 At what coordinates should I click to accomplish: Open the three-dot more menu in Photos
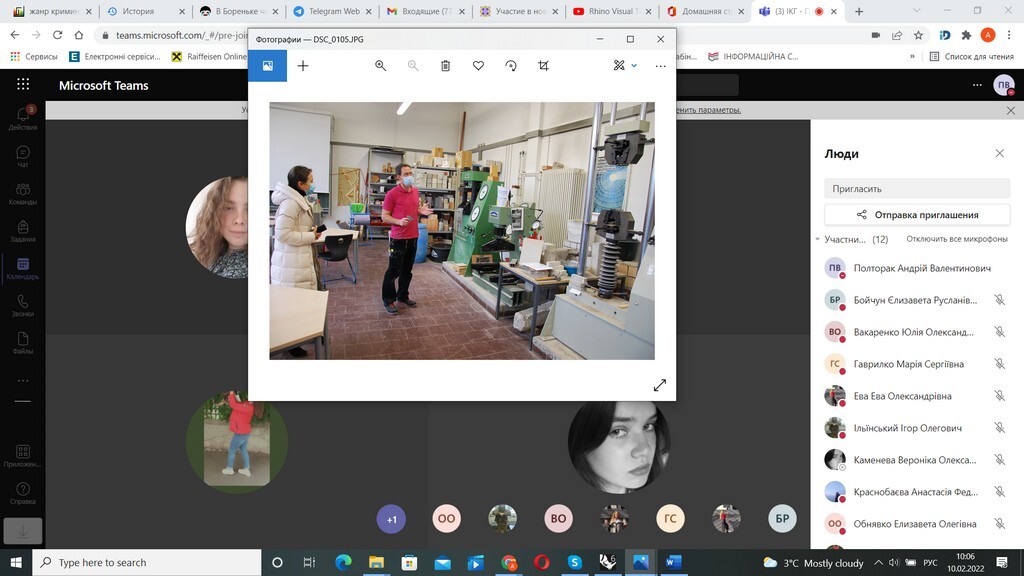click(x=660, y=66)
